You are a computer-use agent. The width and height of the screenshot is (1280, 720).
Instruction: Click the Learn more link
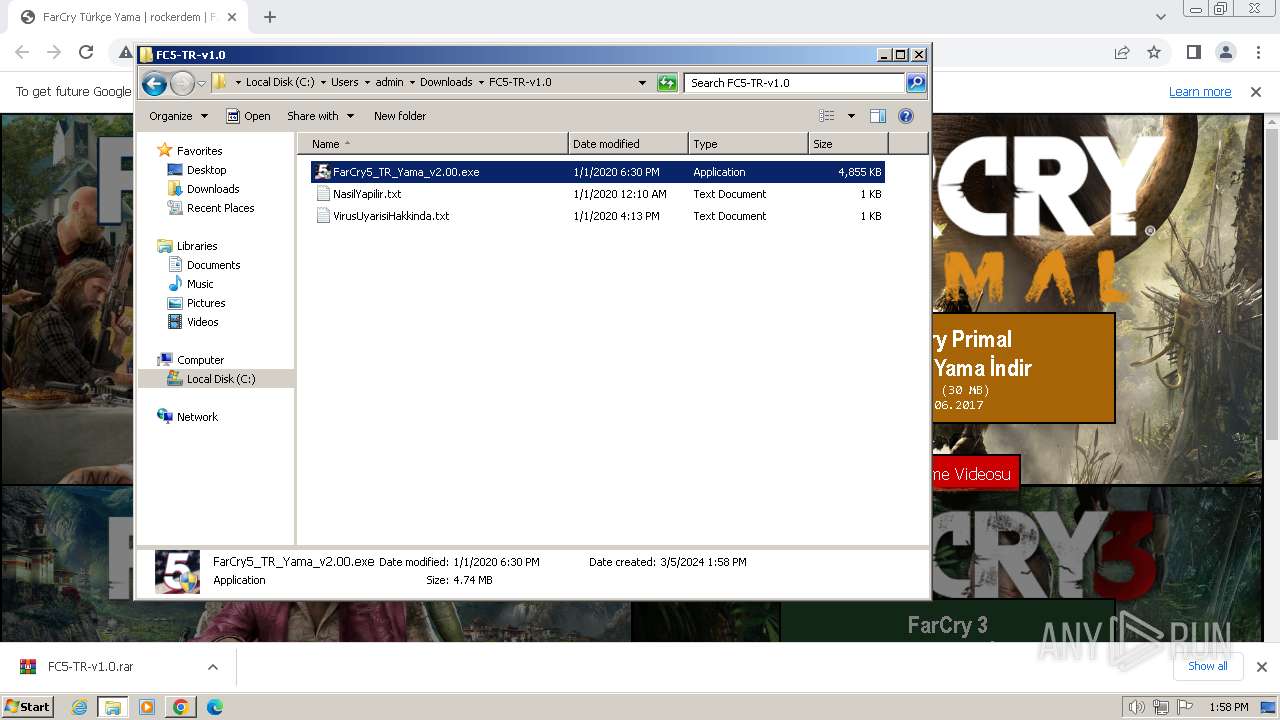coord(1200,92)
